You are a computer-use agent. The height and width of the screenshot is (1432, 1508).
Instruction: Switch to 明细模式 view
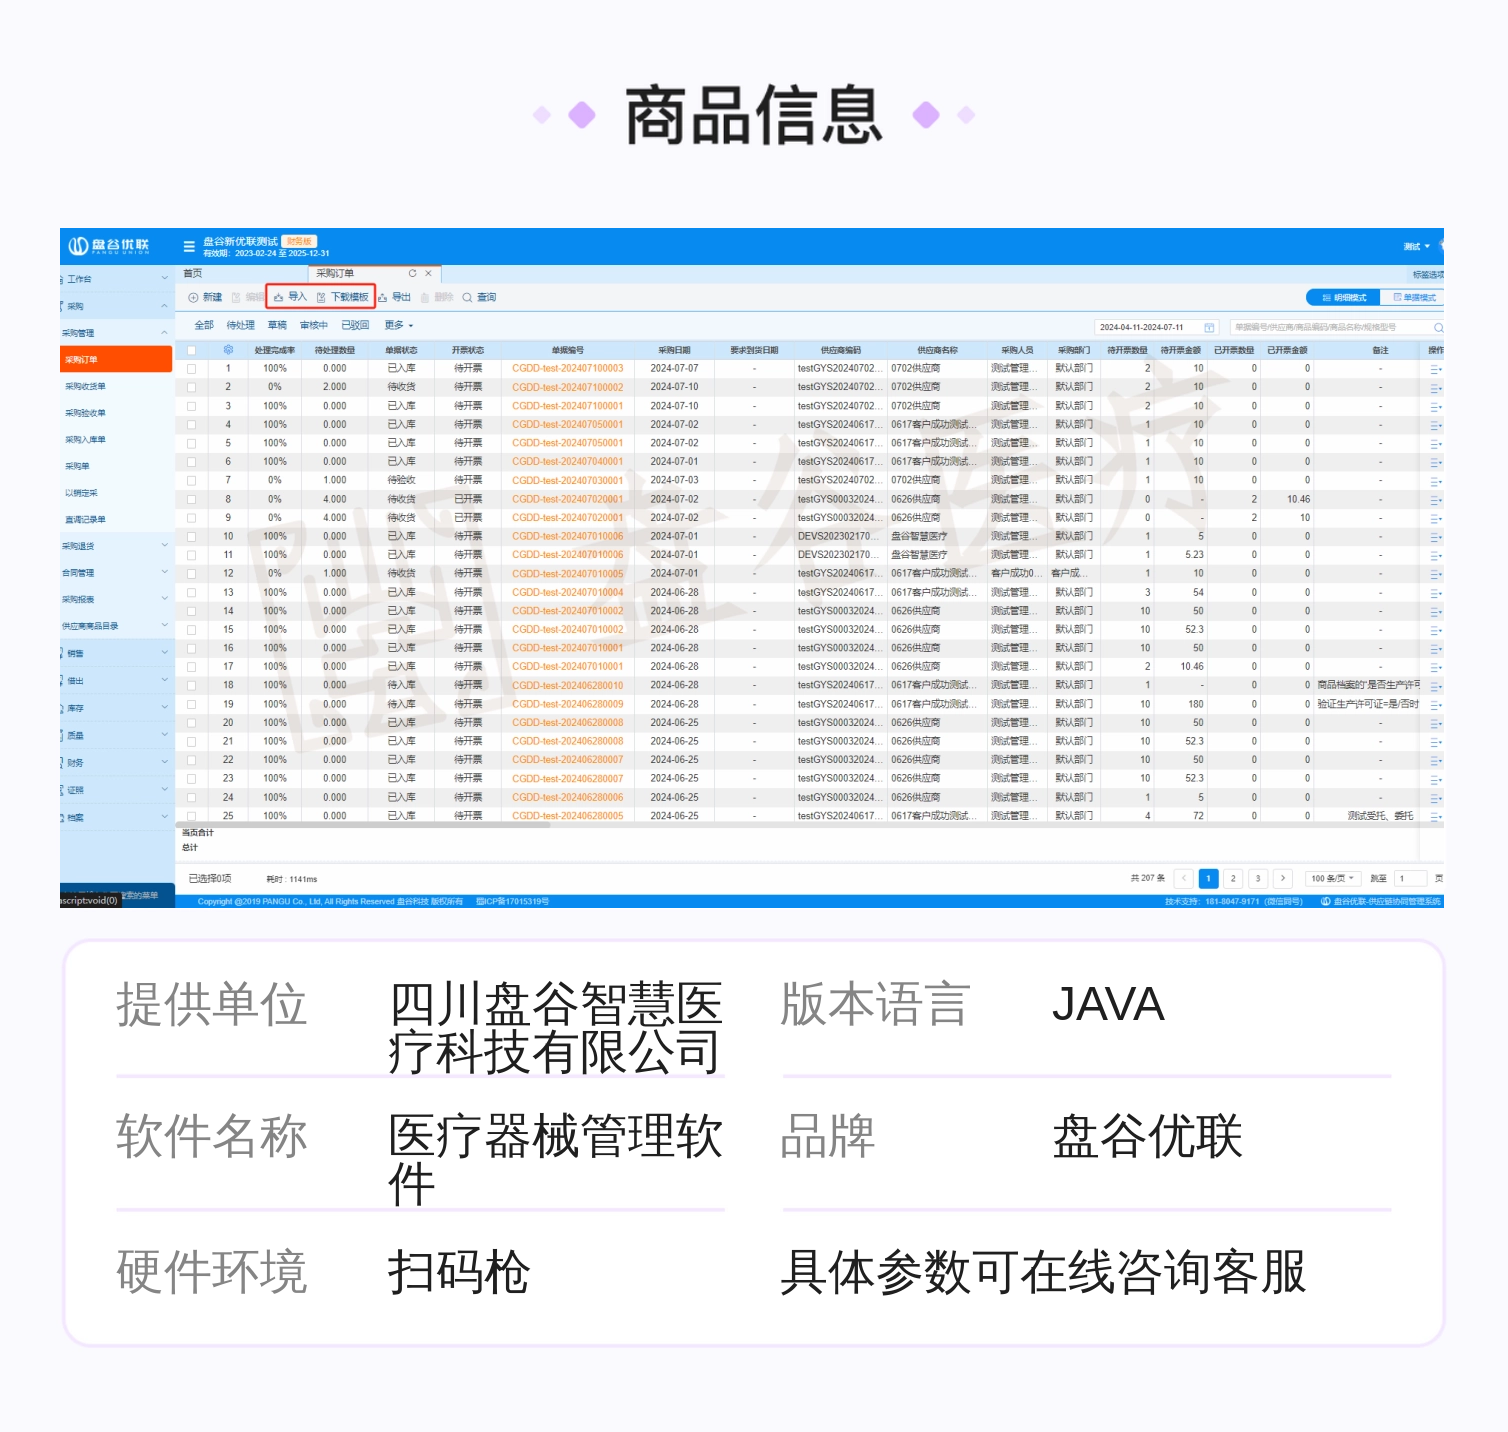coord(1344,298)
